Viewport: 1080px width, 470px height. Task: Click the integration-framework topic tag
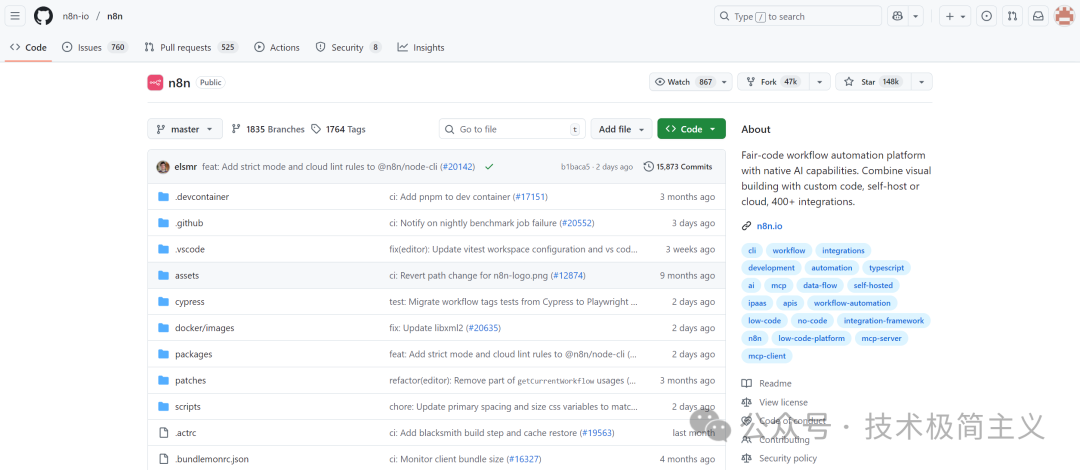[884, 320]
